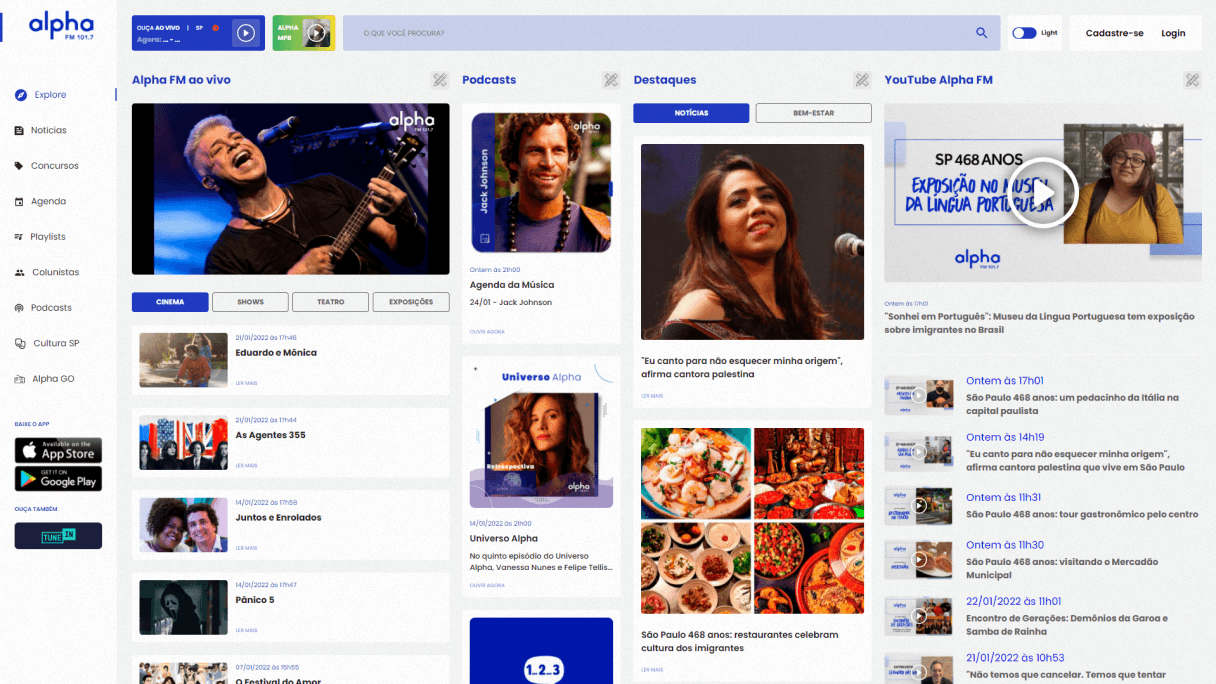This screenshot has width=1216, height=684.
Task: Select the Bem-Estar tab in Destaques
Action: pyautogui.click(x=813, y=113)
